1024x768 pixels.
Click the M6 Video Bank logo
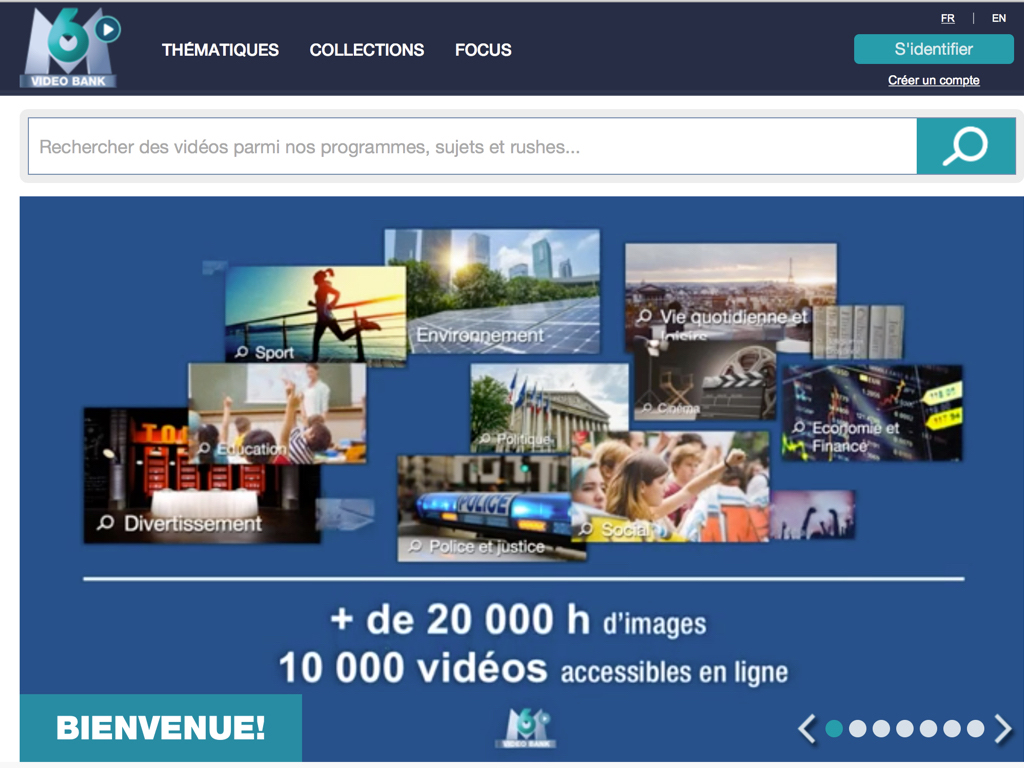[70, 48]
